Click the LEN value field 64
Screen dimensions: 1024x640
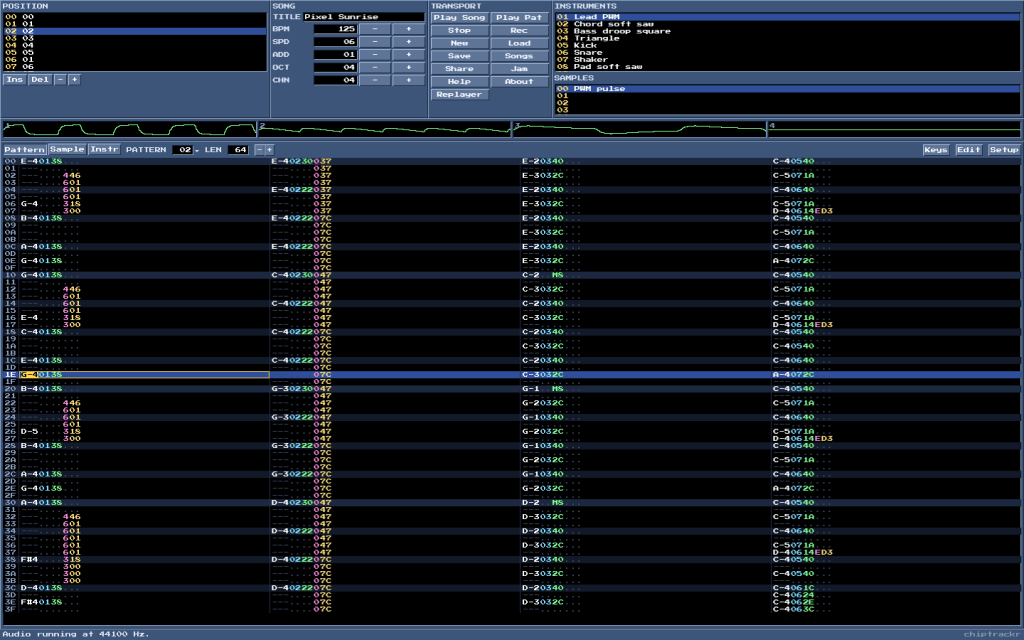239,150
